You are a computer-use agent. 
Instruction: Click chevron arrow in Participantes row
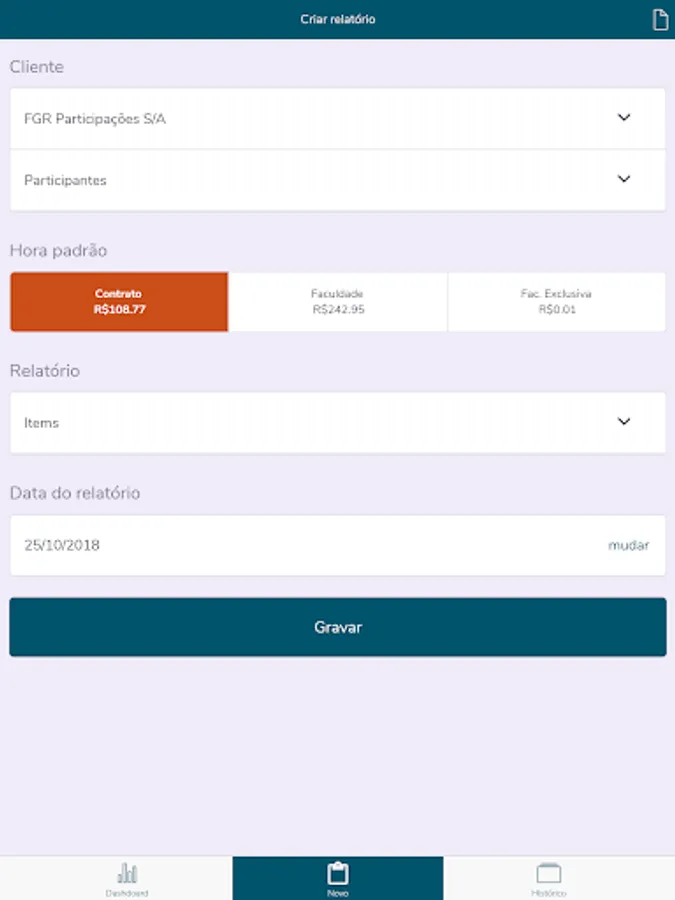[624, 180]
